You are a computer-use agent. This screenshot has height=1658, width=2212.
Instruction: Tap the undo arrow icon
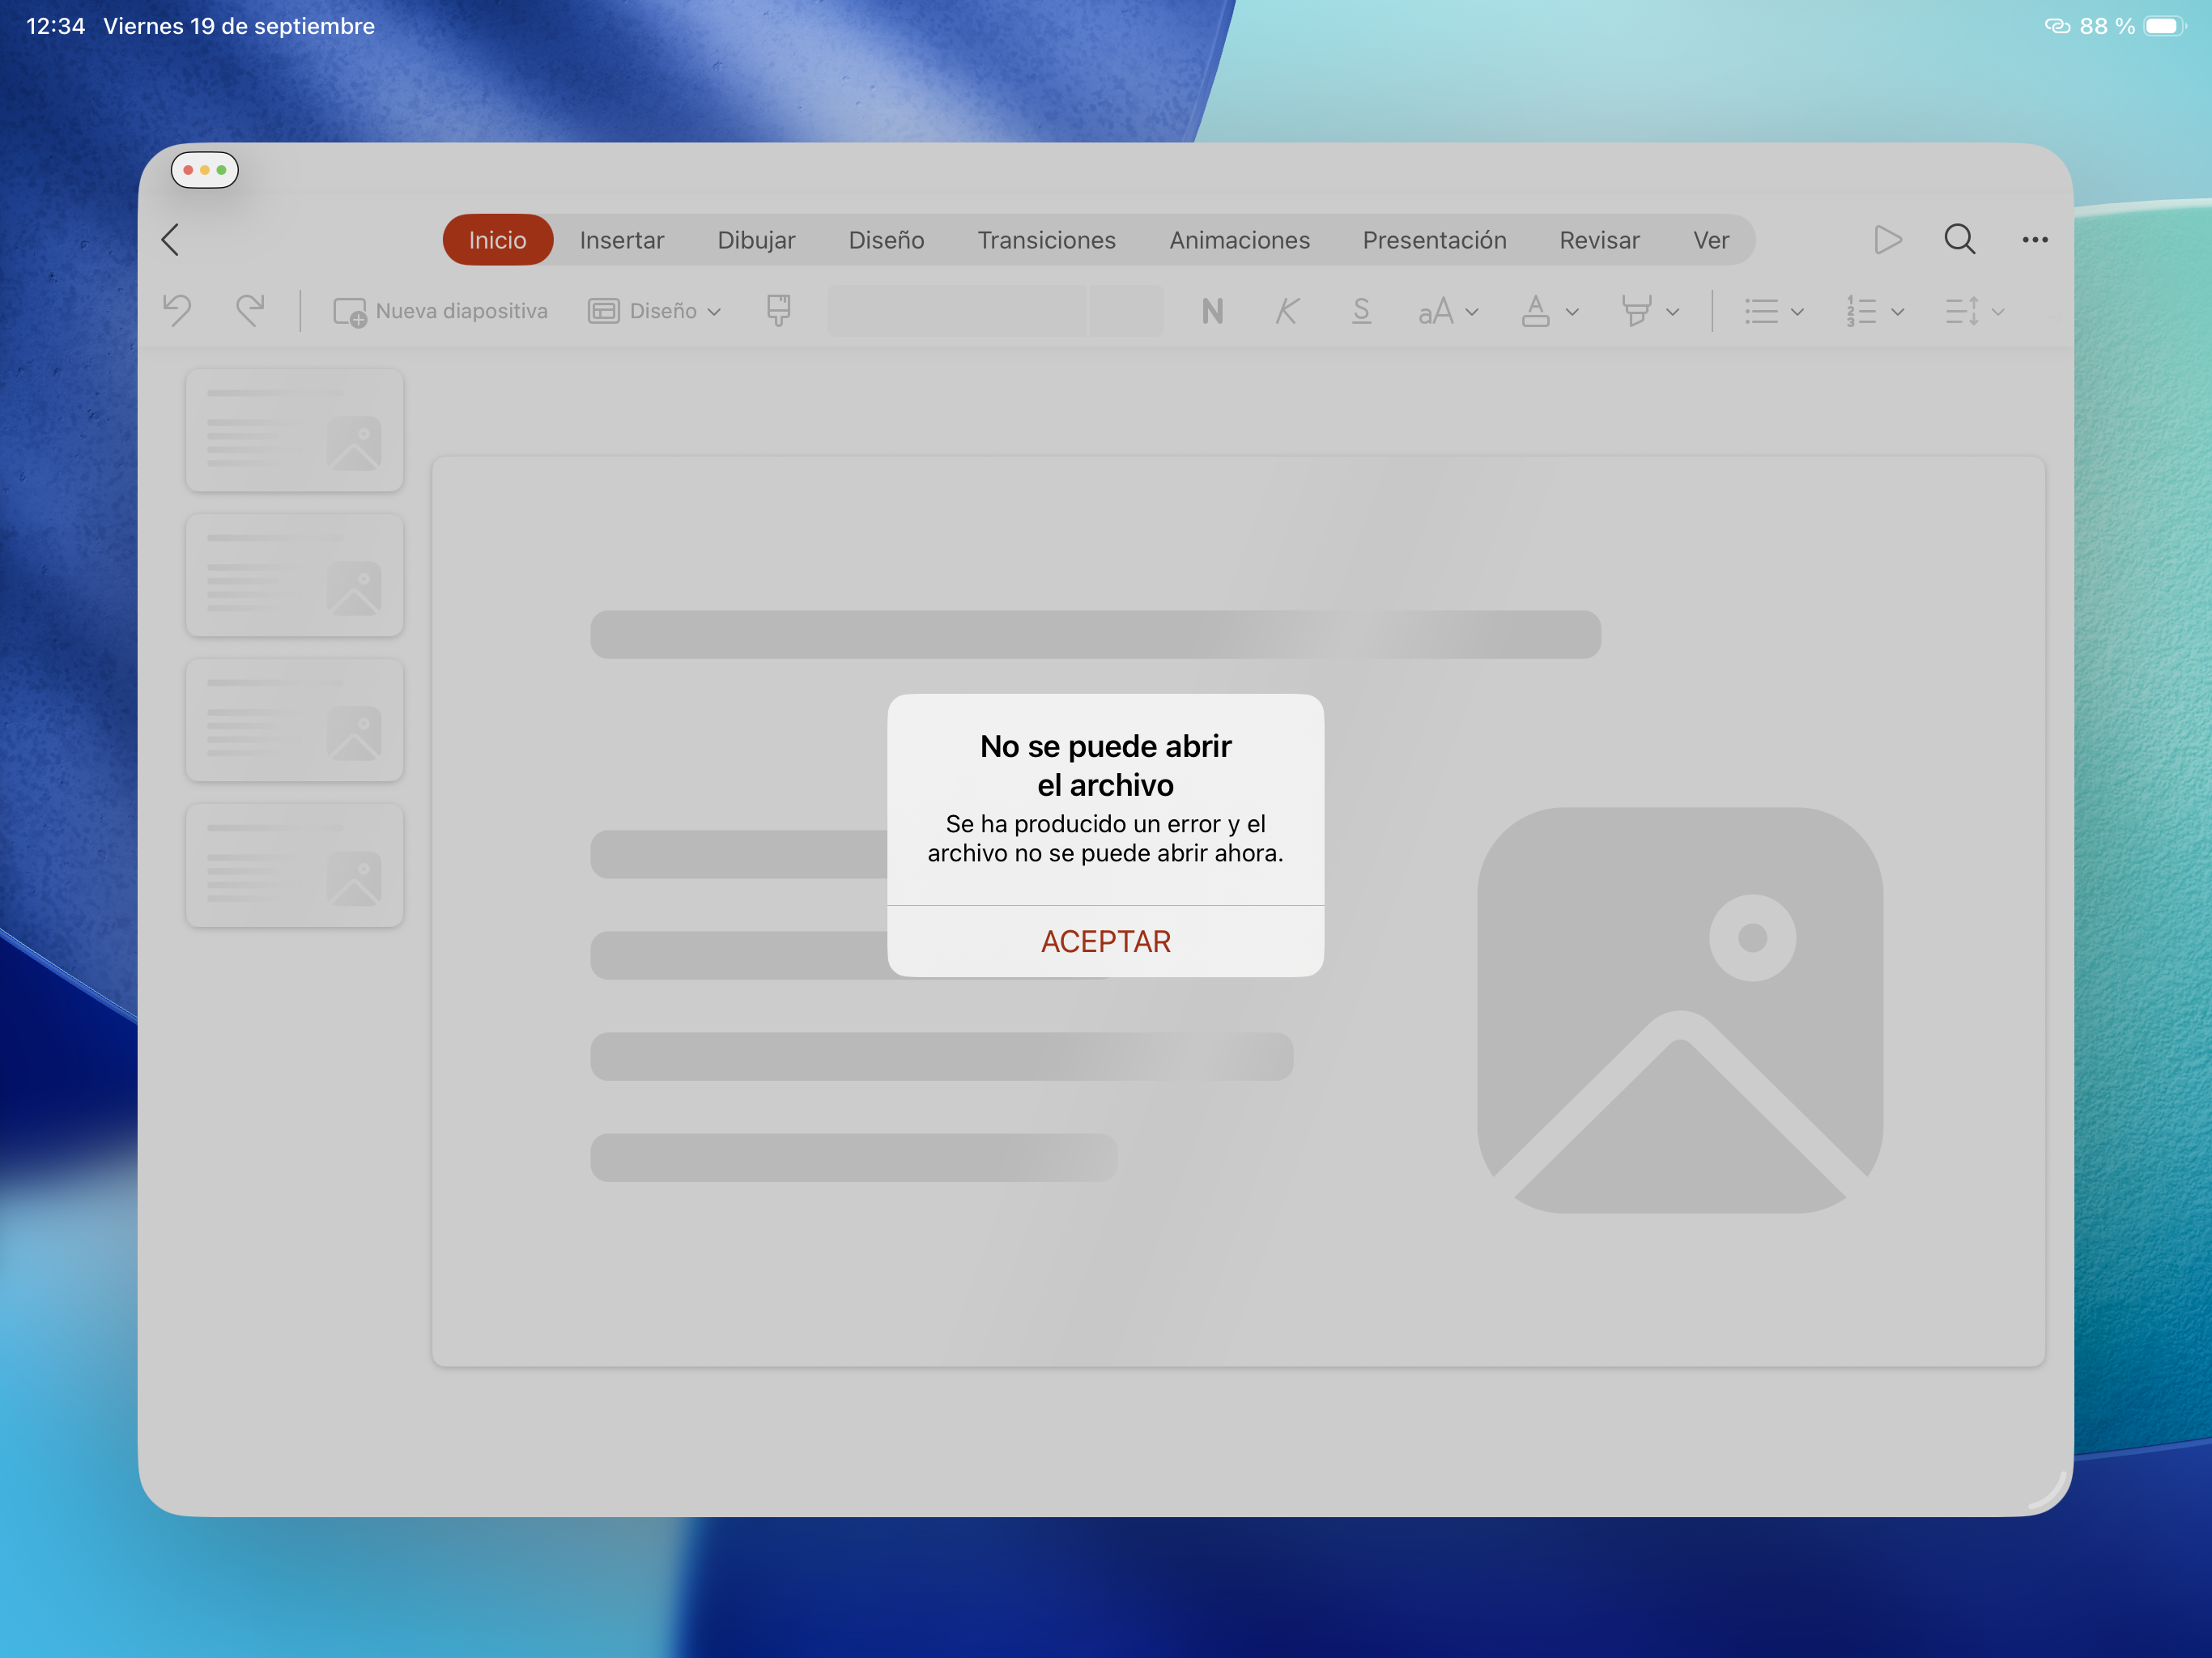(x=177, y=310)
